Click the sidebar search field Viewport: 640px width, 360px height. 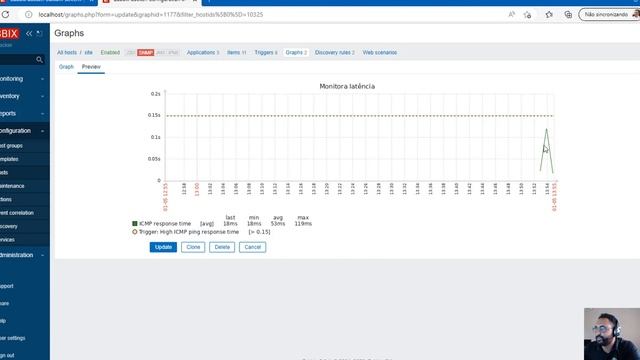coord(18,60)
